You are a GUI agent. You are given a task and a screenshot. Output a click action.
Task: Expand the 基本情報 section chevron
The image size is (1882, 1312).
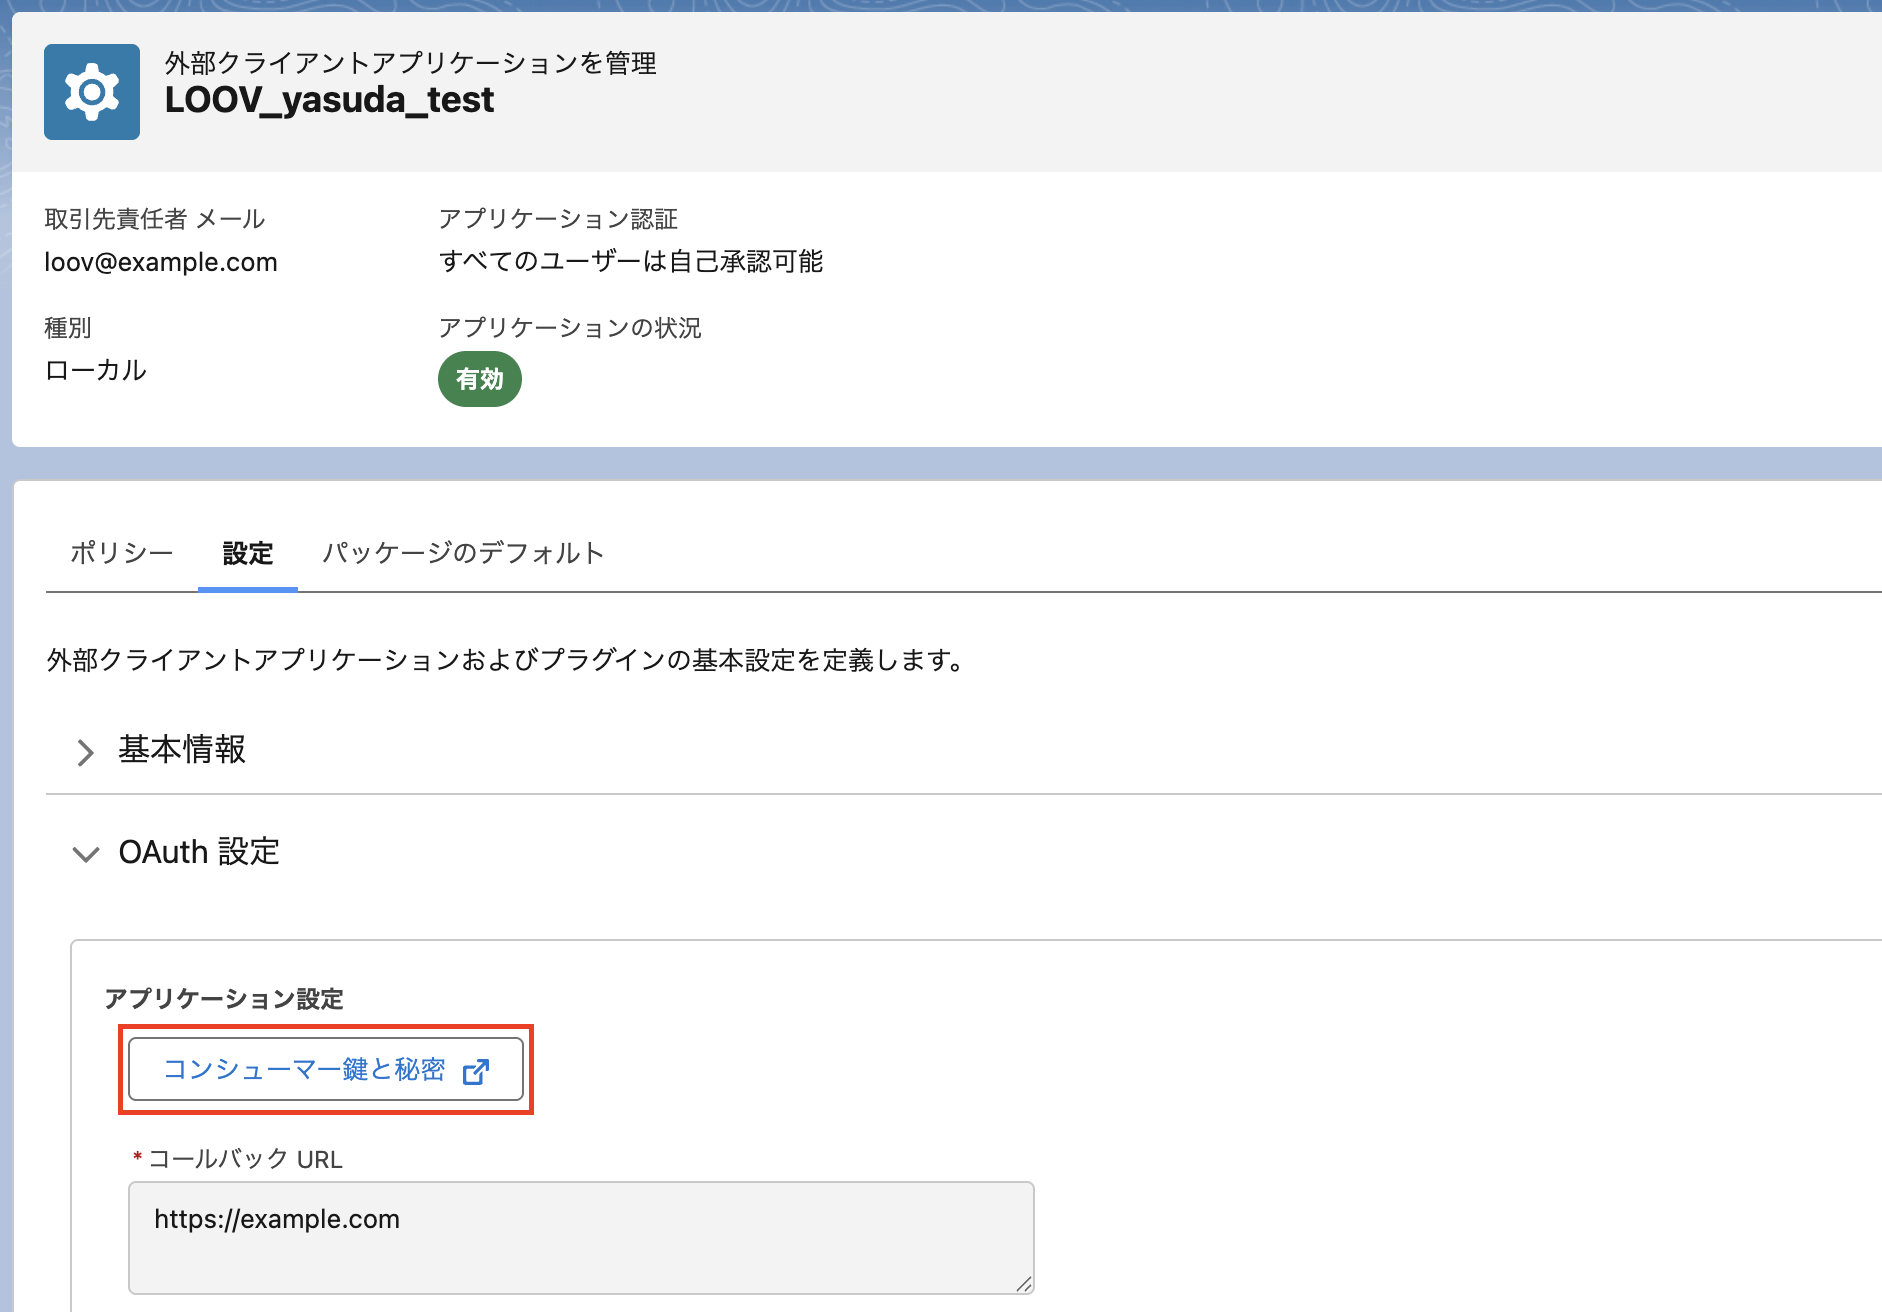pos(86,752)
